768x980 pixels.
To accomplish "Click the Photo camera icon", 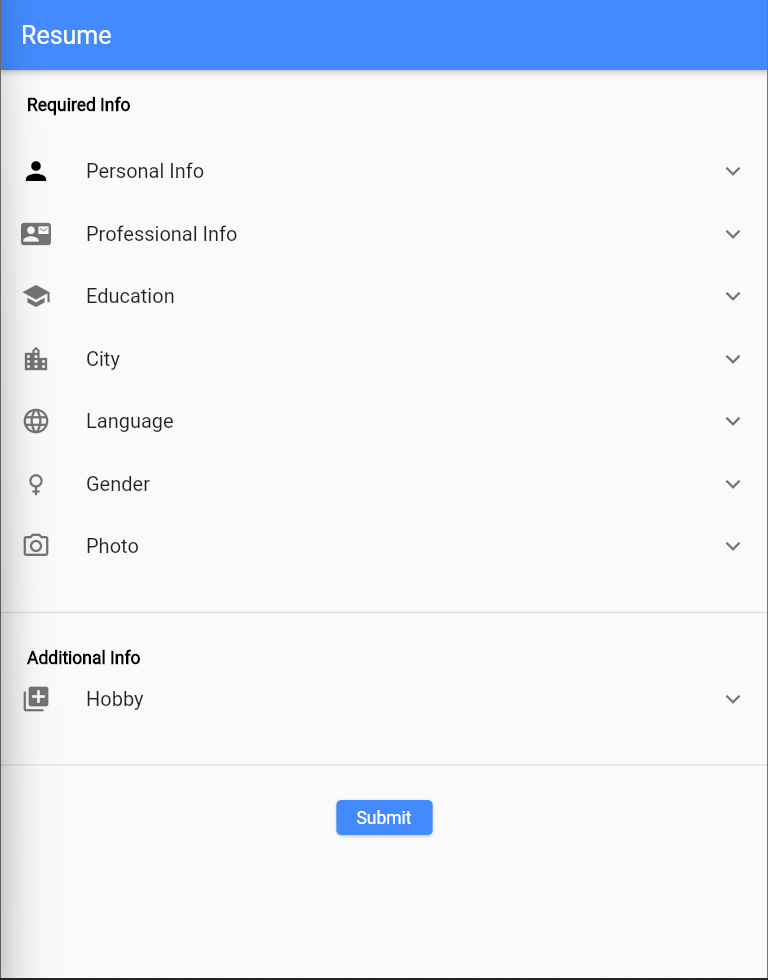I will tap(36, 546).
